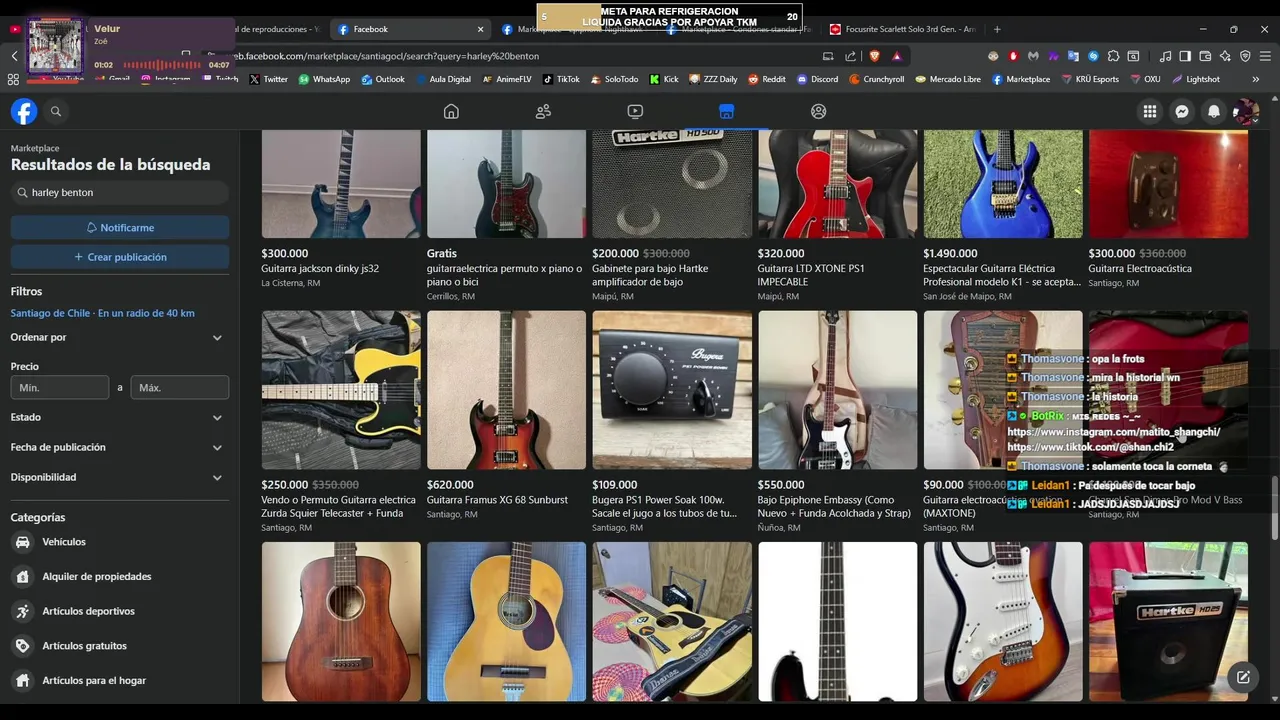The height and width of the screenshot is (720, 1280).
Task: Open the account profile picture menu
Action: pyautogui.click(x=1246, y=112)
